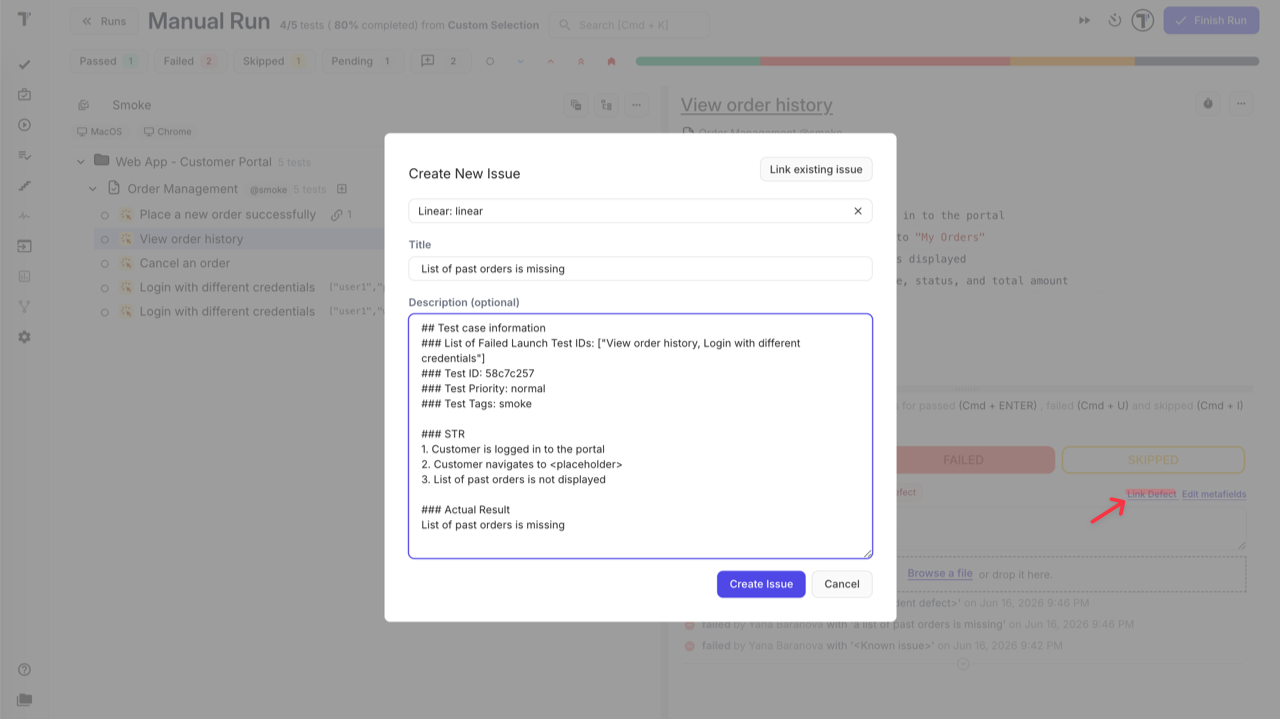
Task: Open the help question mark icon
Action: [24, 670]
